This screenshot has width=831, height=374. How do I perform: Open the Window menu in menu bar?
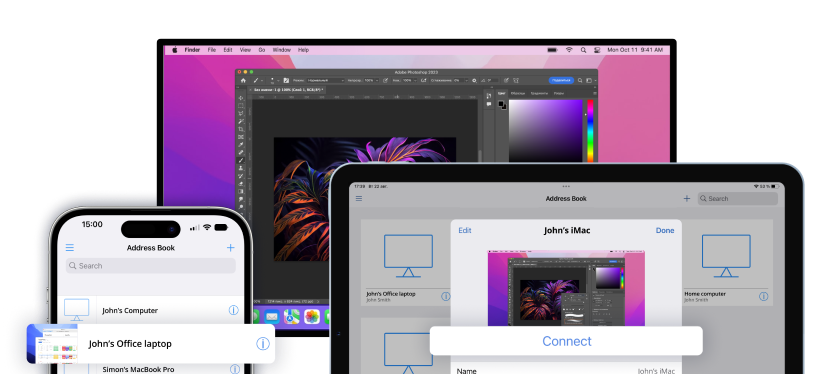[x=281, y=50]
